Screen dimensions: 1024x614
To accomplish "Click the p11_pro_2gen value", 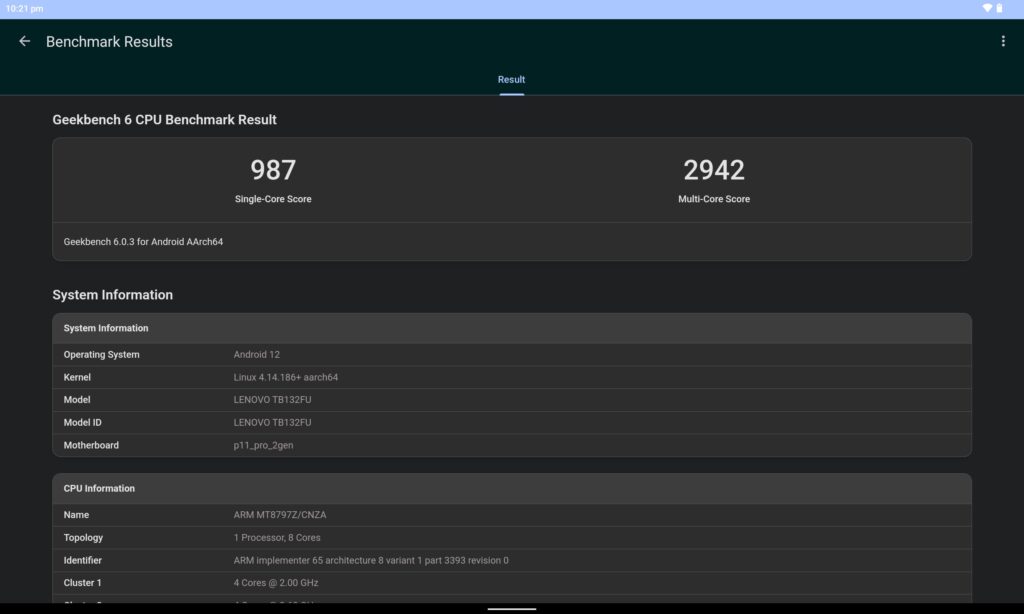I will [x=263, y=445].
